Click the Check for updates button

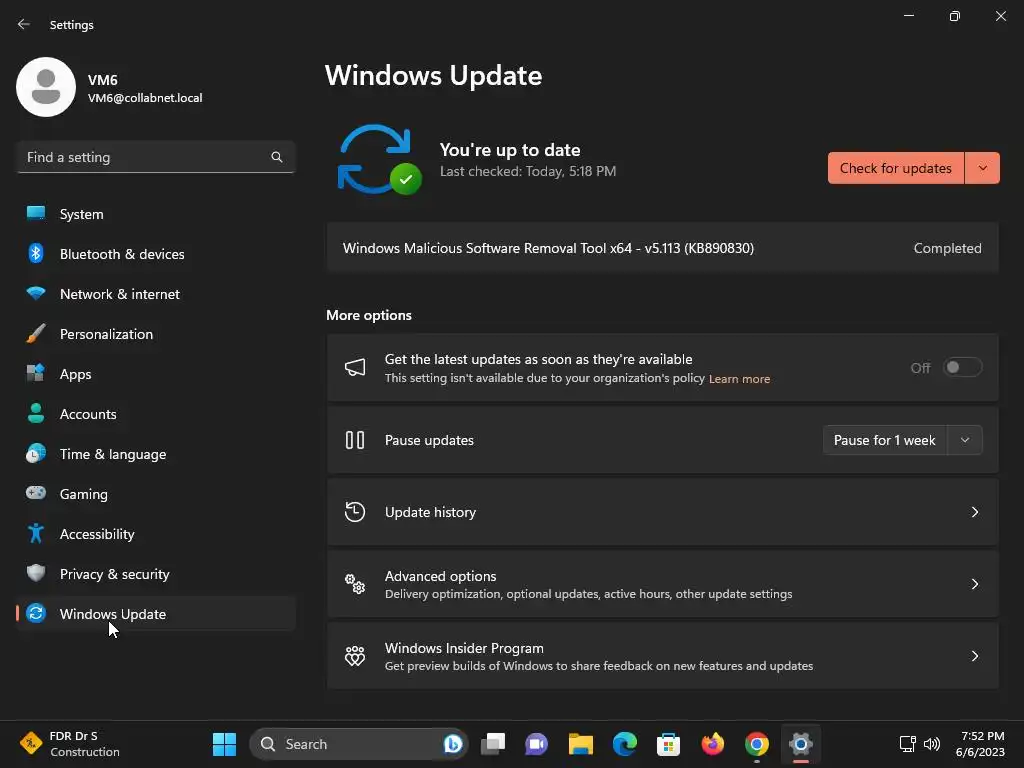click(x=896, y=168)
